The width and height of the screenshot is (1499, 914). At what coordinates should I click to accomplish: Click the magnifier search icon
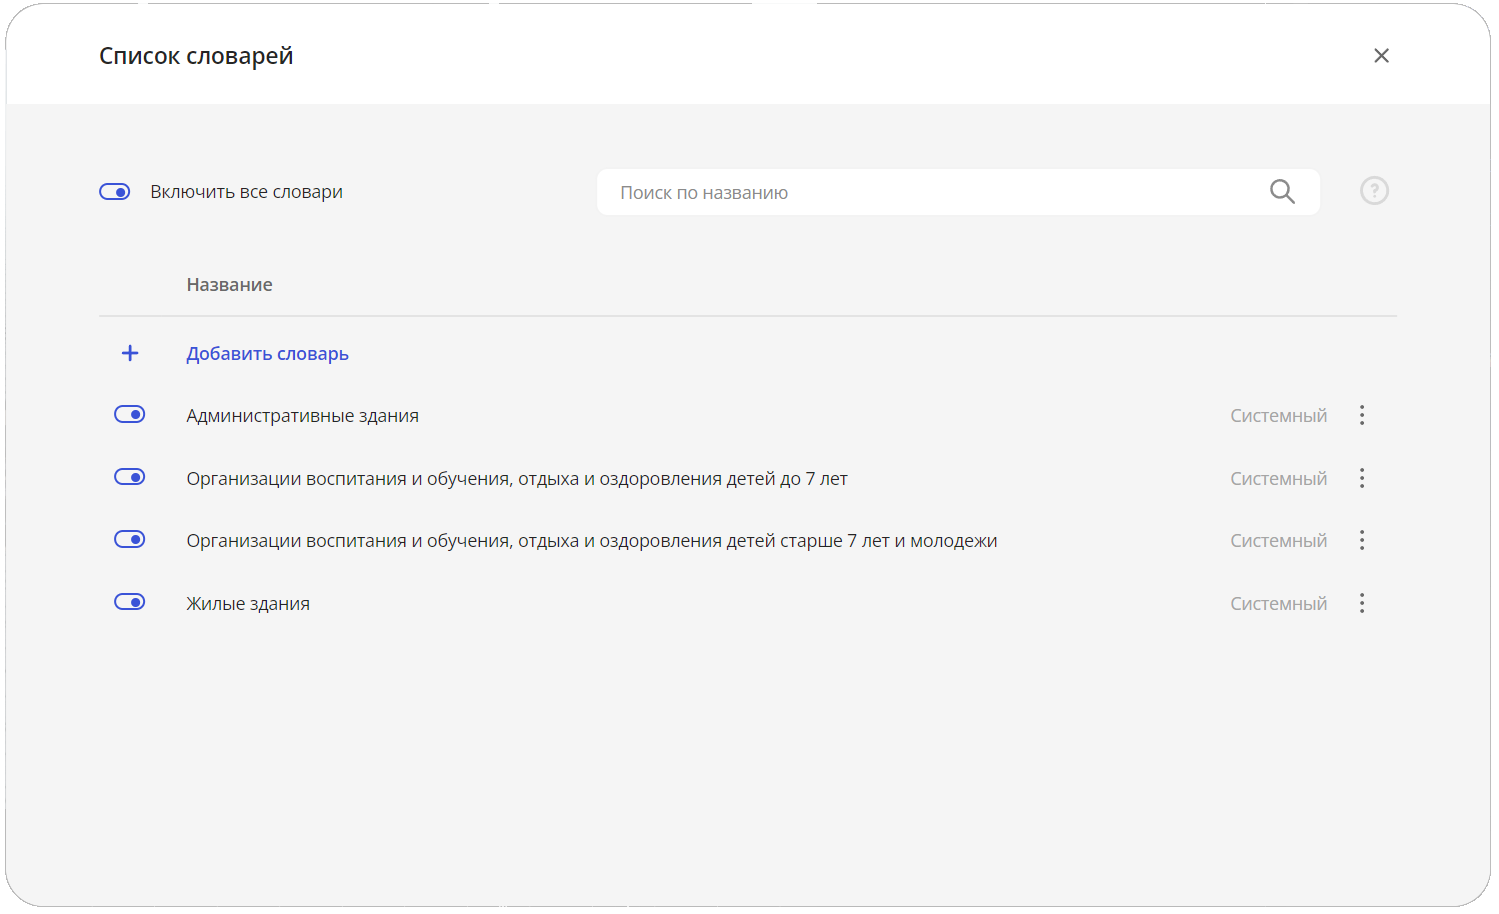pos(1282,191)
